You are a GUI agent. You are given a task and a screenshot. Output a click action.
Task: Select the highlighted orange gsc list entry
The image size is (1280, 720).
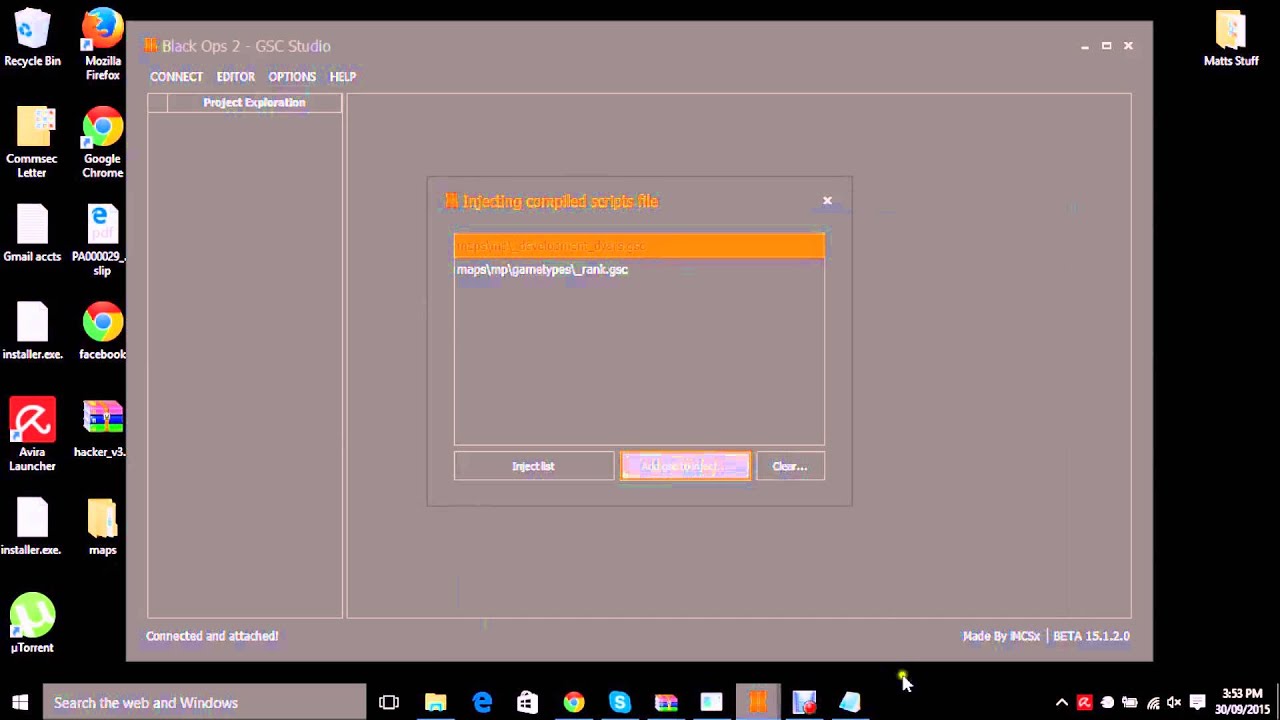pyautogui.click(x=639, y=246)
